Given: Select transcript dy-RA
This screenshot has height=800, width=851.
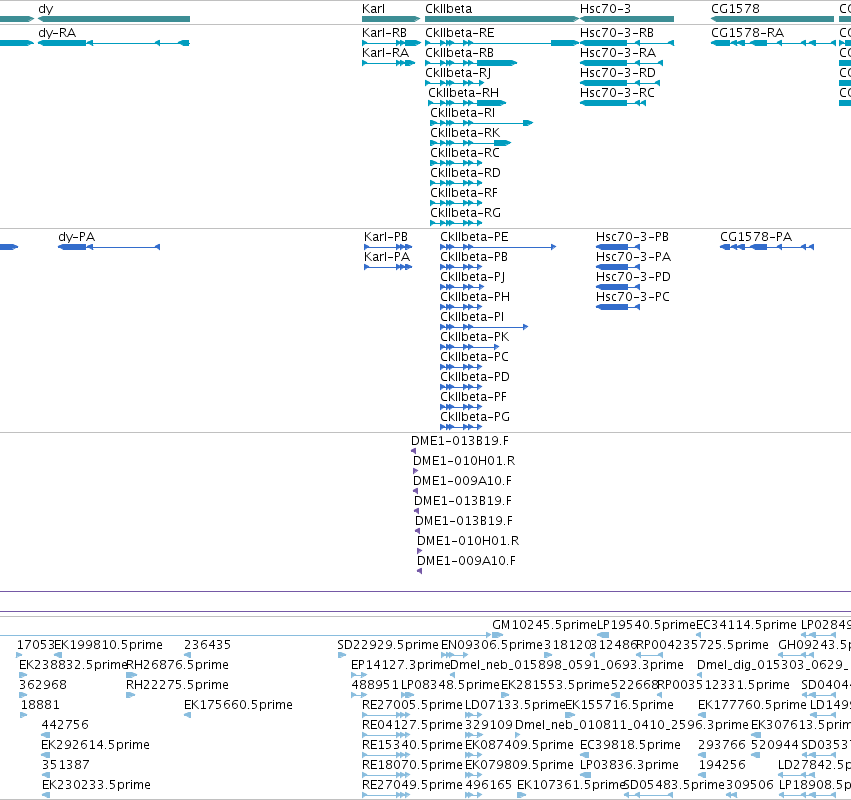Looking at the screenshot, I should 57,33.
